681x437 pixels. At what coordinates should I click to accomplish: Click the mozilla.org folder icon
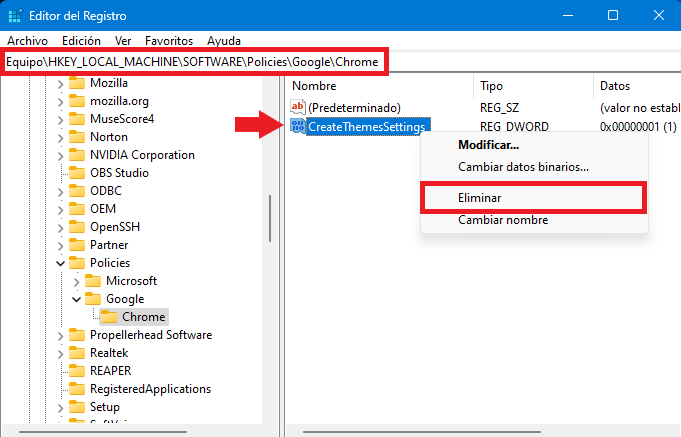77,101
